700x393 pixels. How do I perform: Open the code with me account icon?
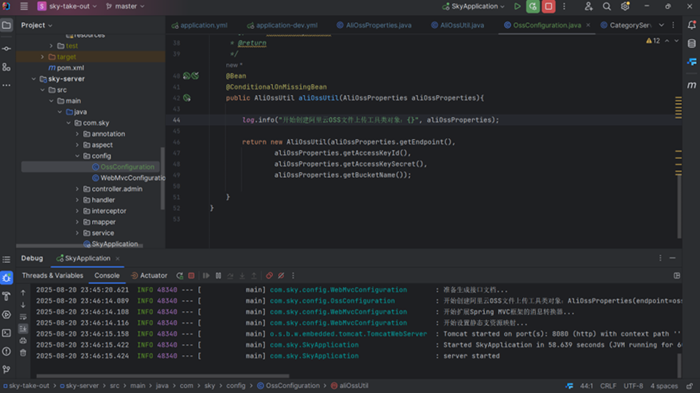(x=588, y=6)
